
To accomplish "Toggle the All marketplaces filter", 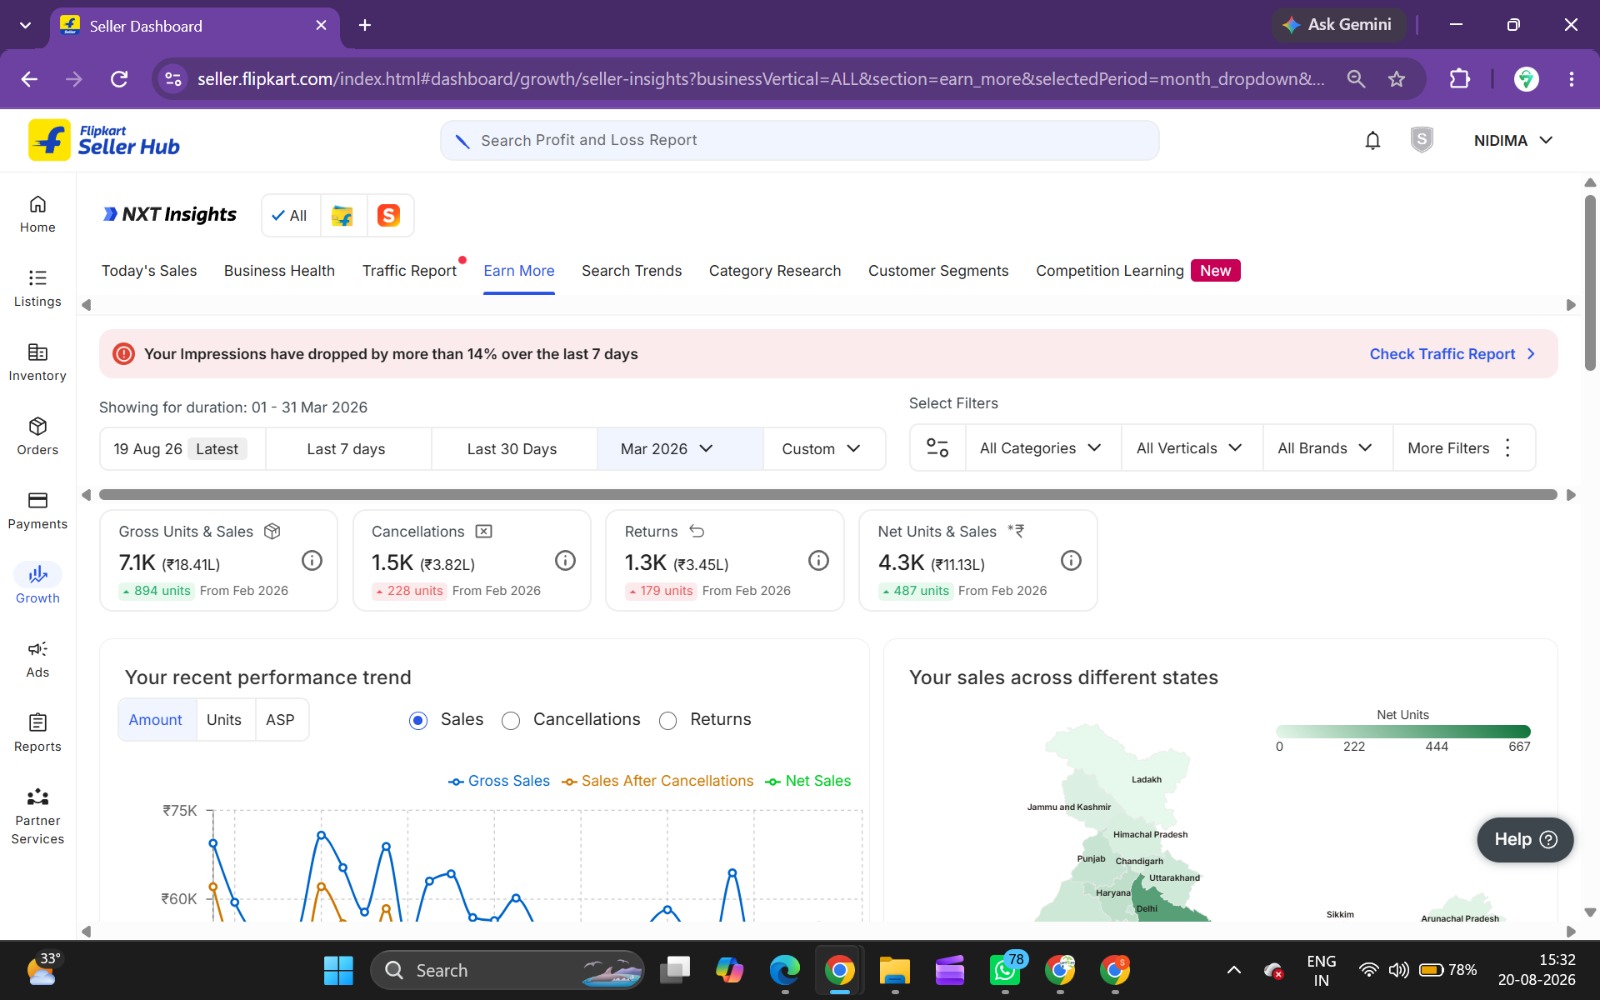I will coord(290,216).
